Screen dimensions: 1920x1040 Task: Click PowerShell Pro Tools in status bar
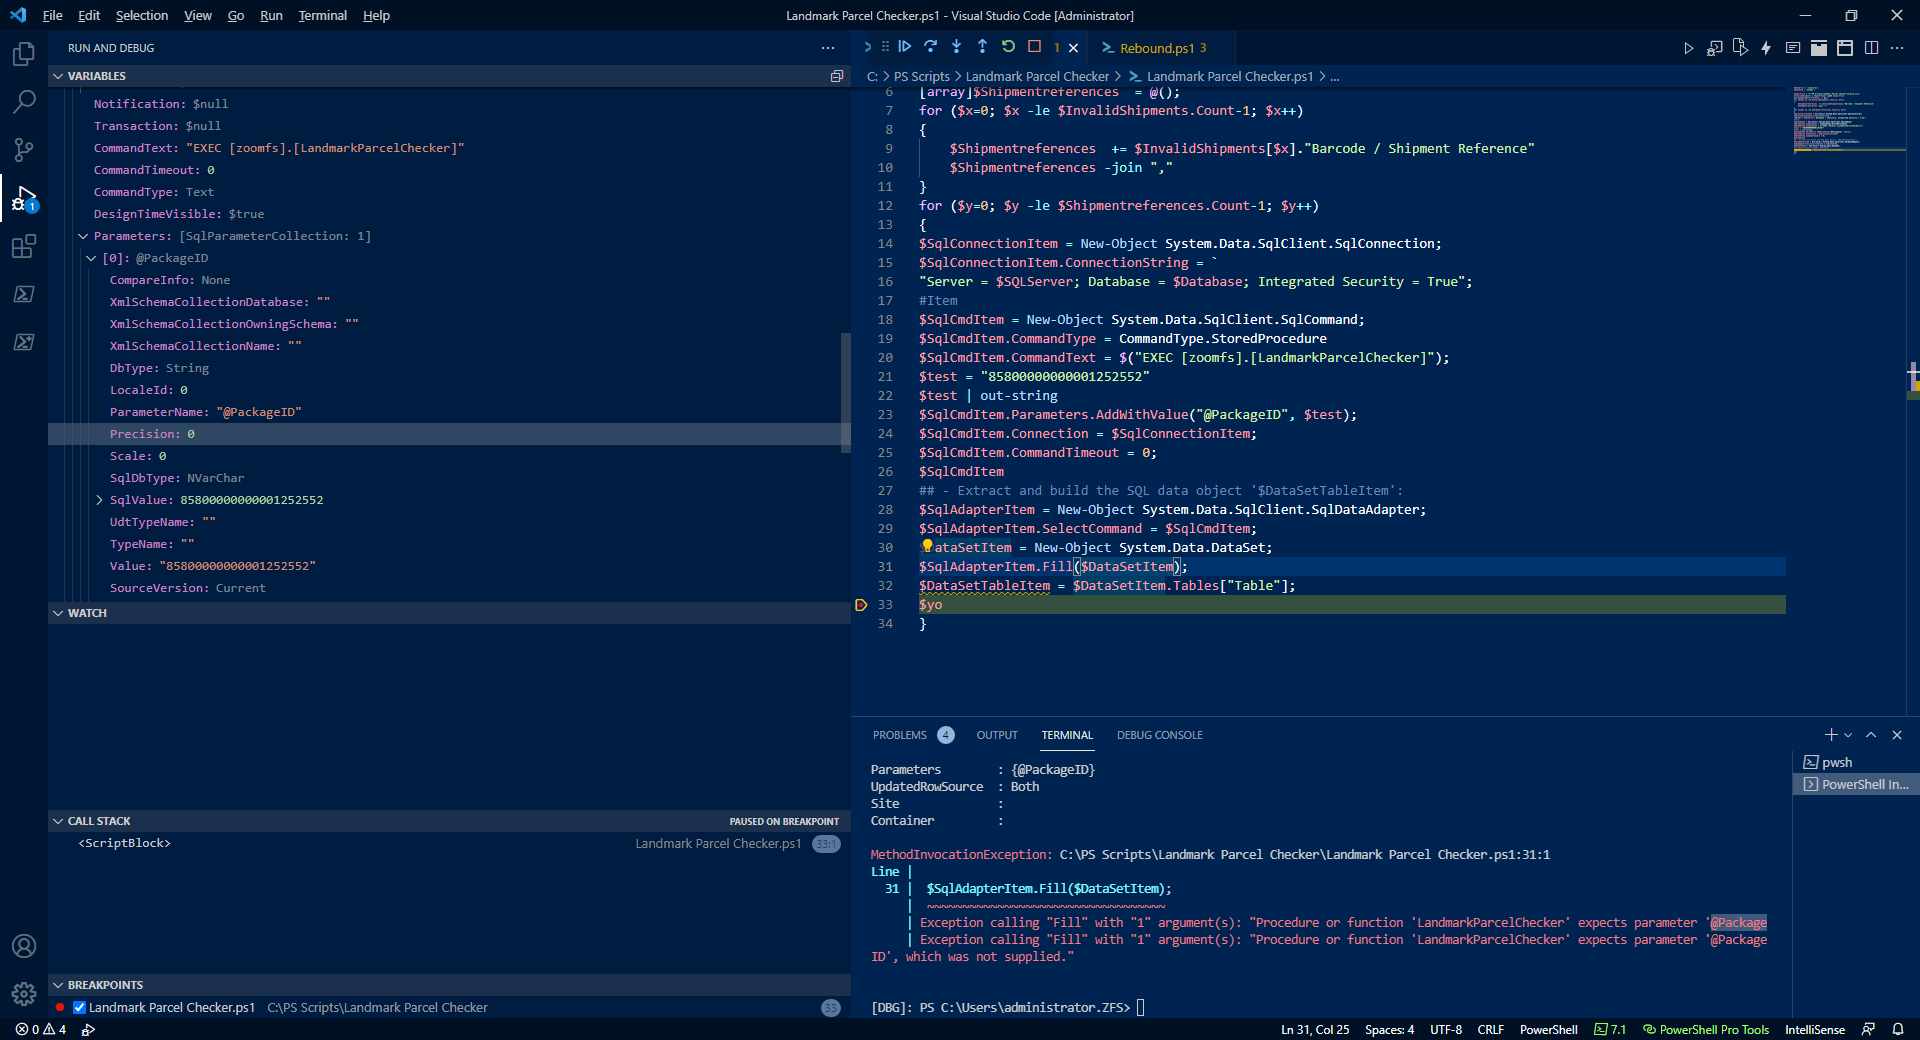click(1705, 1029)
